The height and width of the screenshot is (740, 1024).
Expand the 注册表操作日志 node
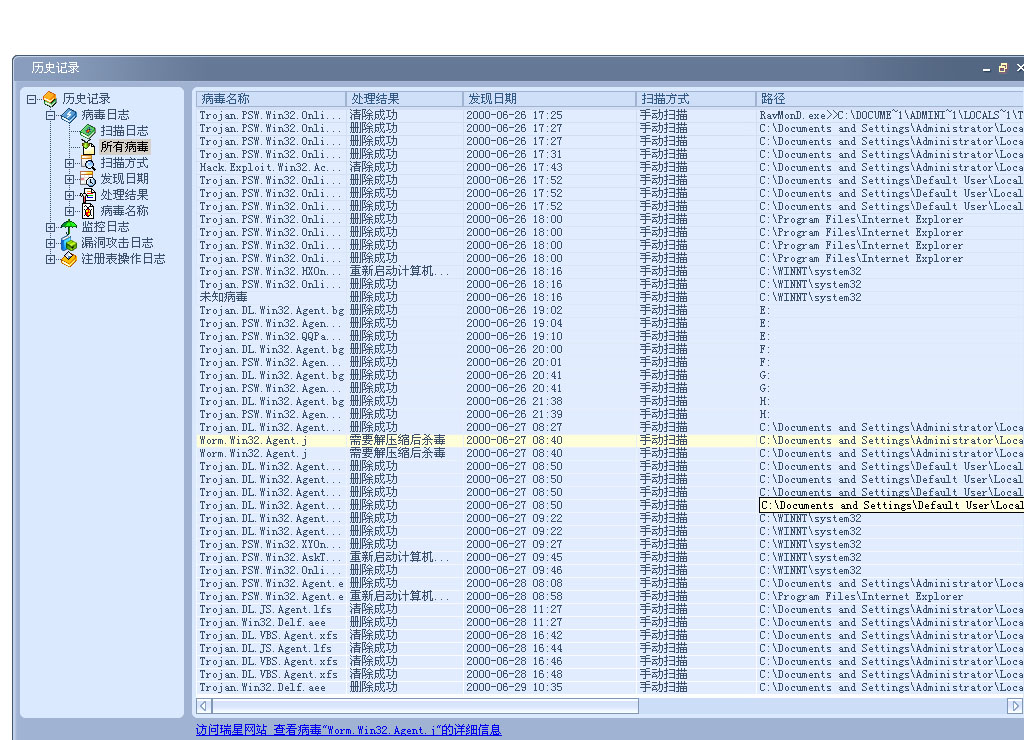tap(50, 259)
